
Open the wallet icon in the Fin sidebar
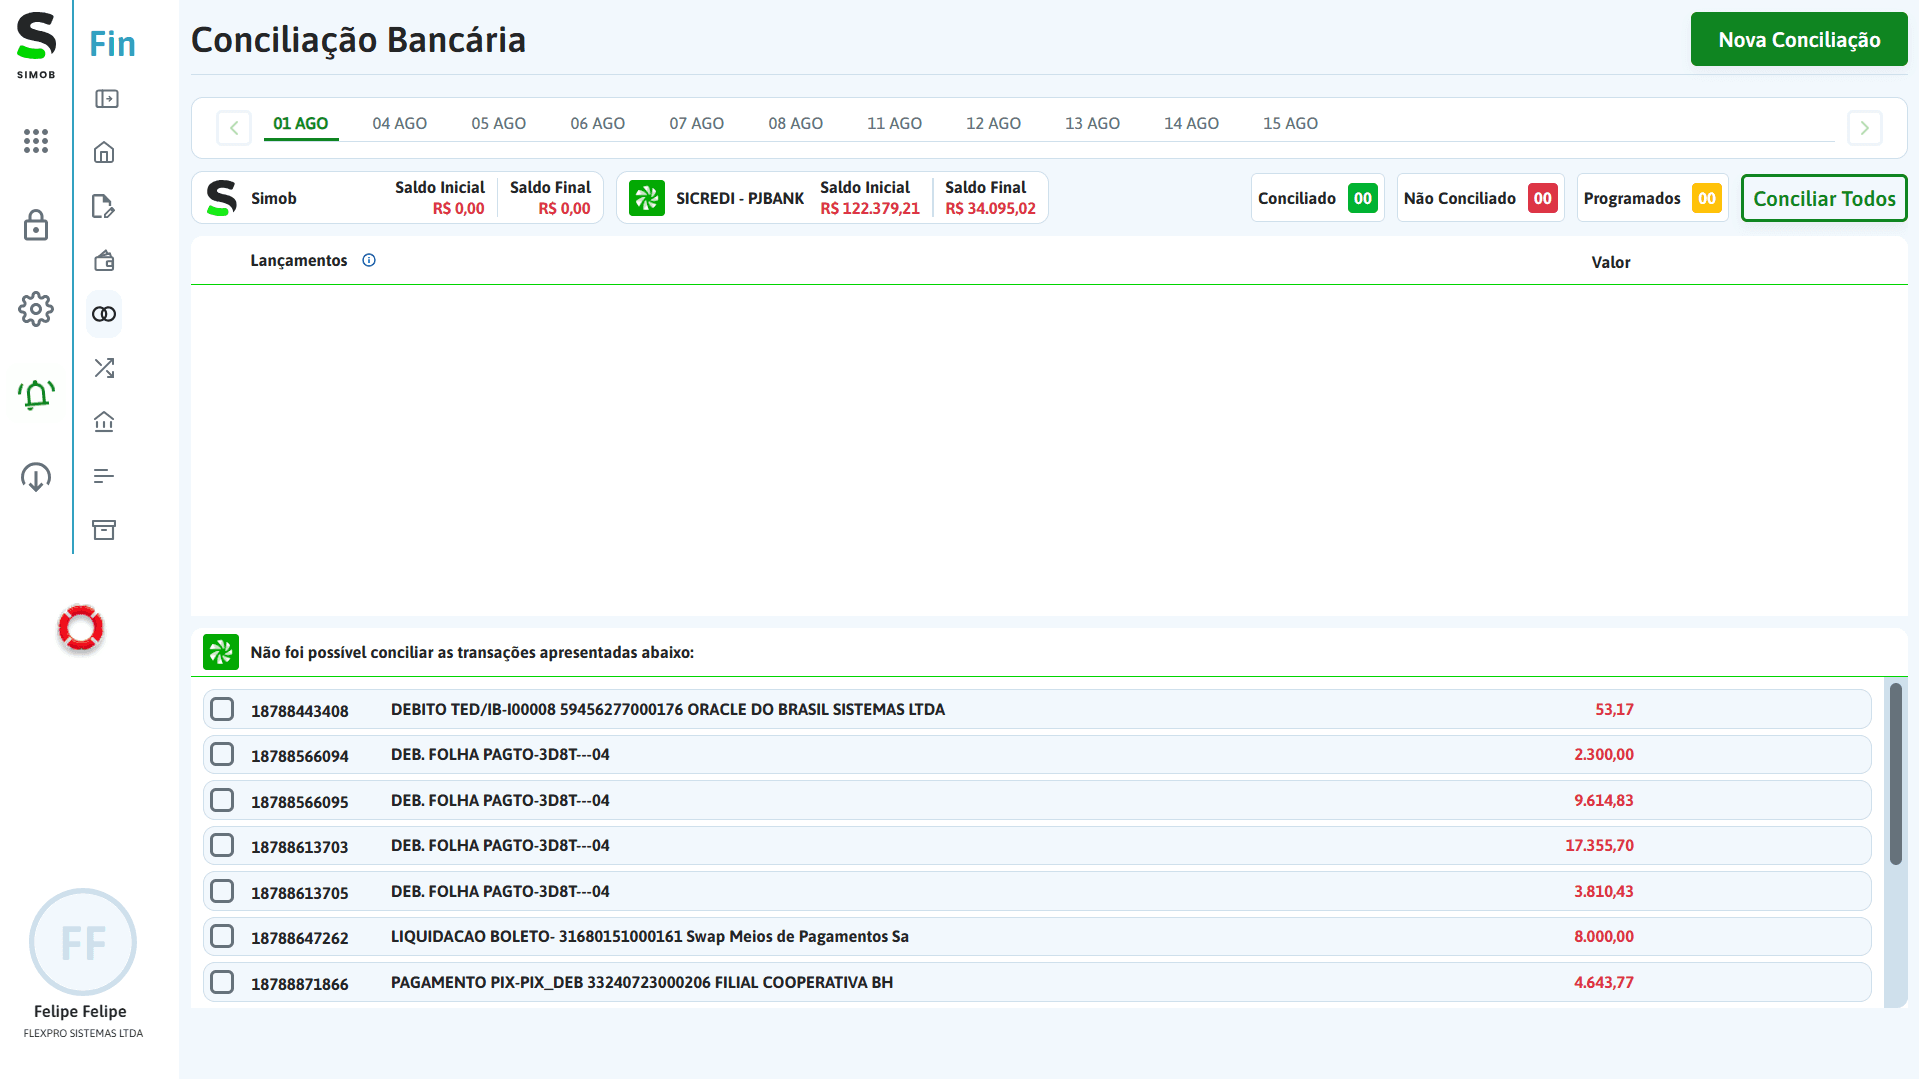[x=103, y=260]
